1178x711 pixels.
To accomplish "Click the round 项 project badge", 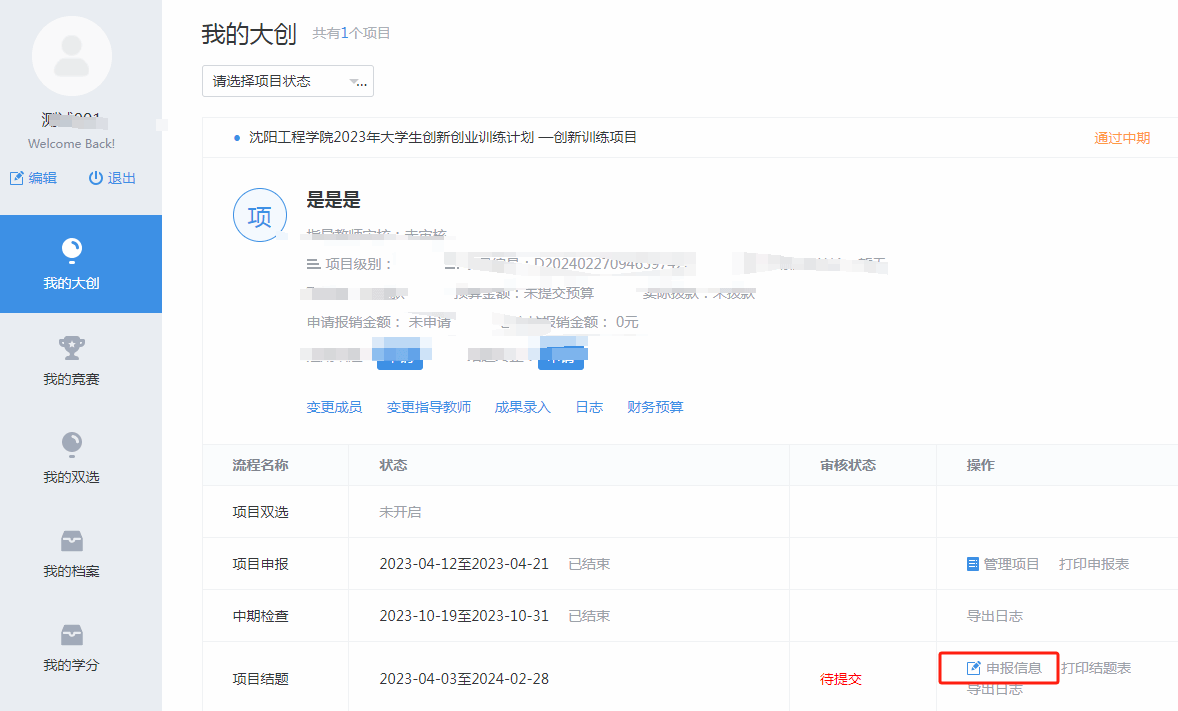I will tap(260, 215).
